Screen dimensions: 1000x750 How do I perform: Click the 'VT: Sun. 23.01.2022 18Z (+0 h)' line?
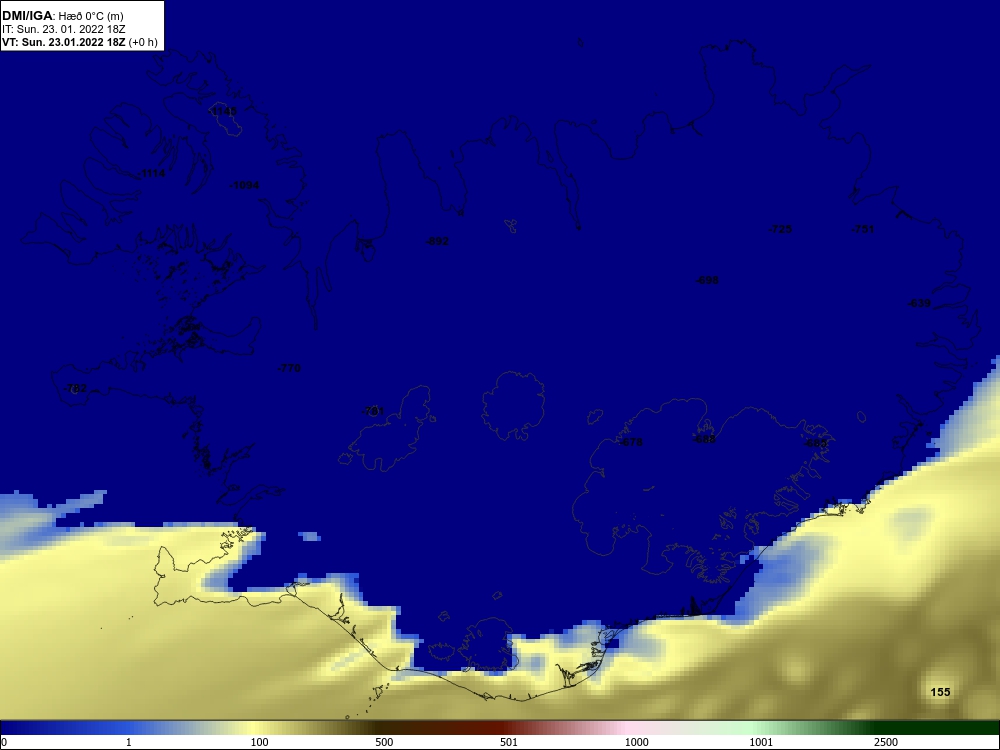79,42
